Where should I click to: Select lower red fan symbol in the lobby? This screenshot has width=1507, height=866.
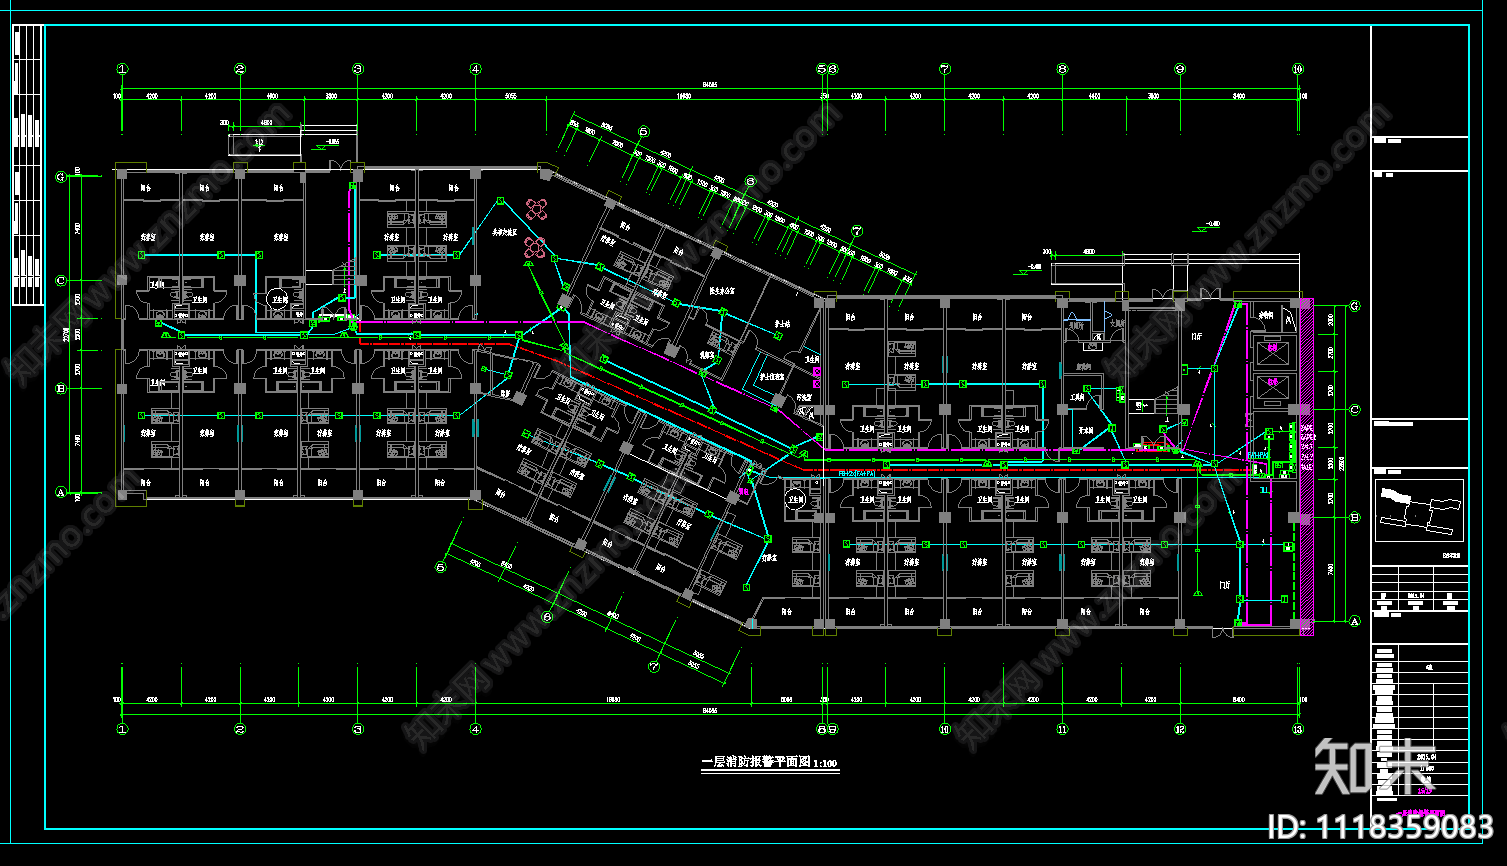534,248
